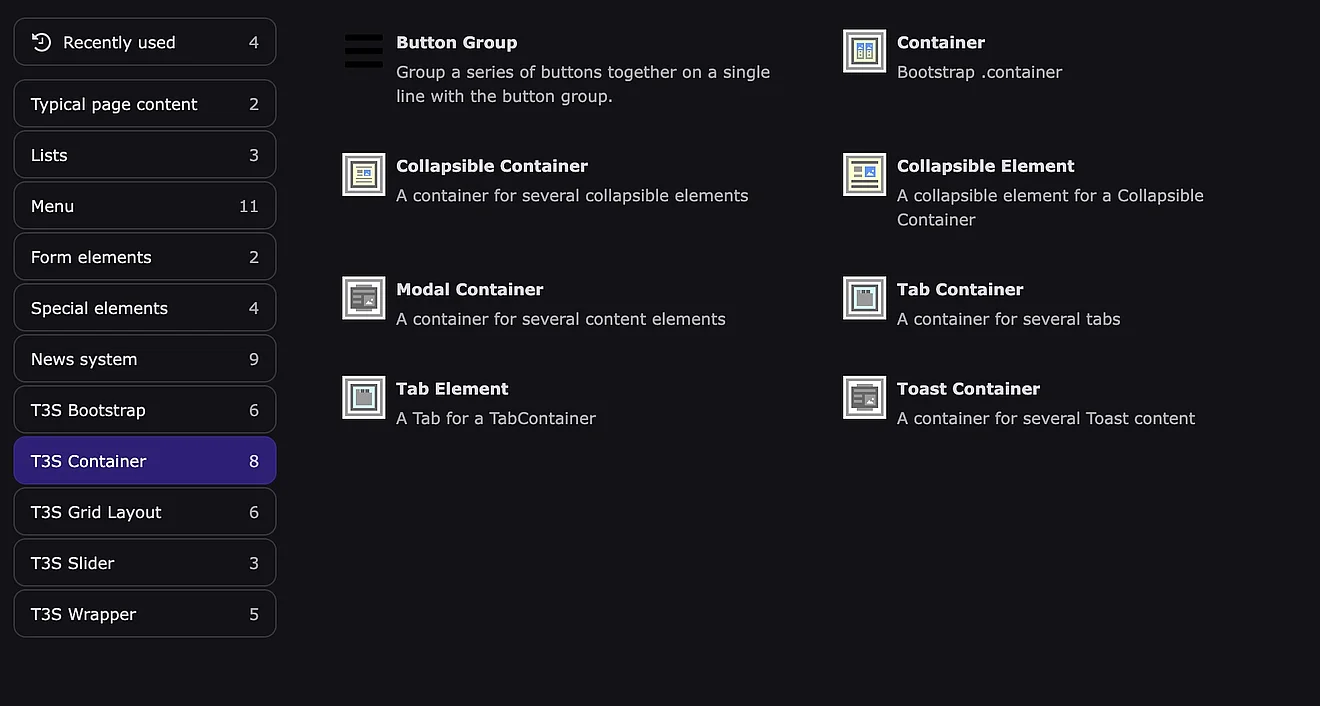This screenshot has width=1320, height=706.
Task: Click the Button Group hamburger icon
Action: pos(364,51)
